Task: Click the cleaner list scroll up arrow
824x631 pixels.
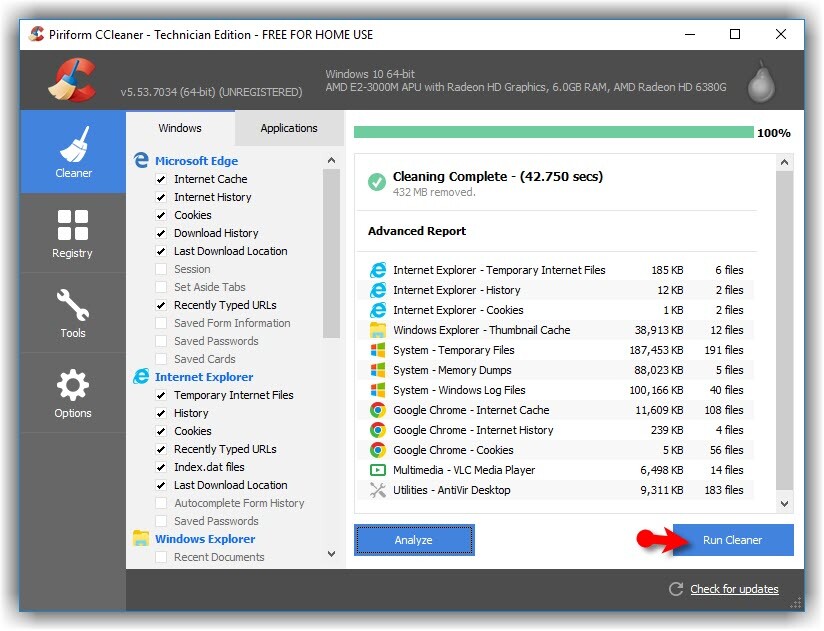Action: click(331, 160)
